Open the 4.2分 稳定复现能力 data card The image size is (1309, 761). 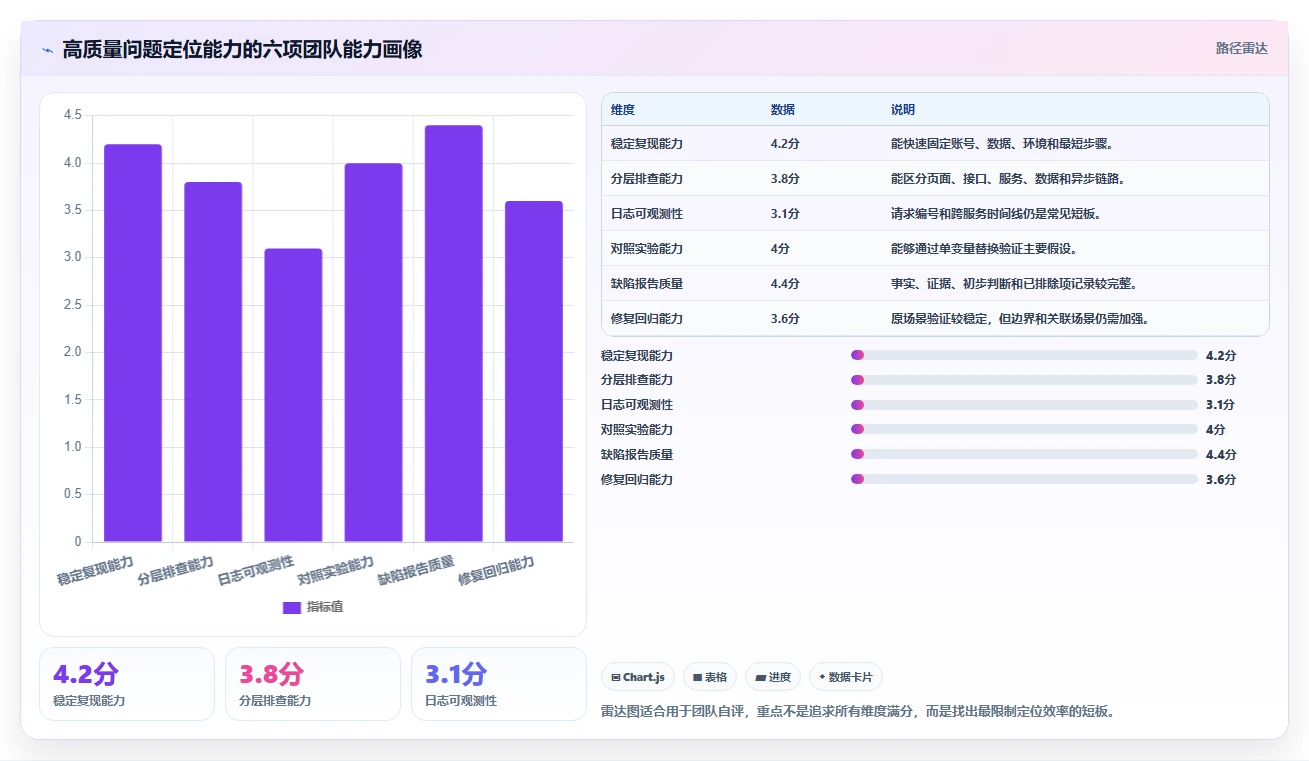(x=127, y=684)
